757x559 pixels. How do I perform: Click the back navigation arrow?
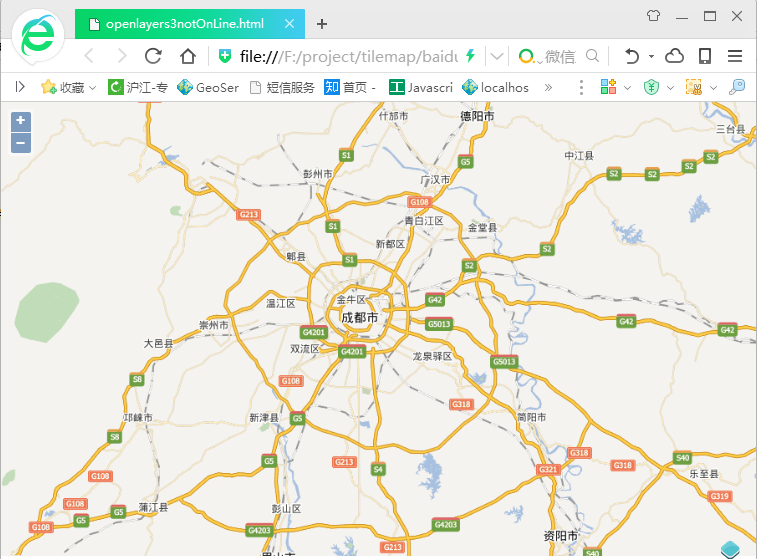pos(89,56)
